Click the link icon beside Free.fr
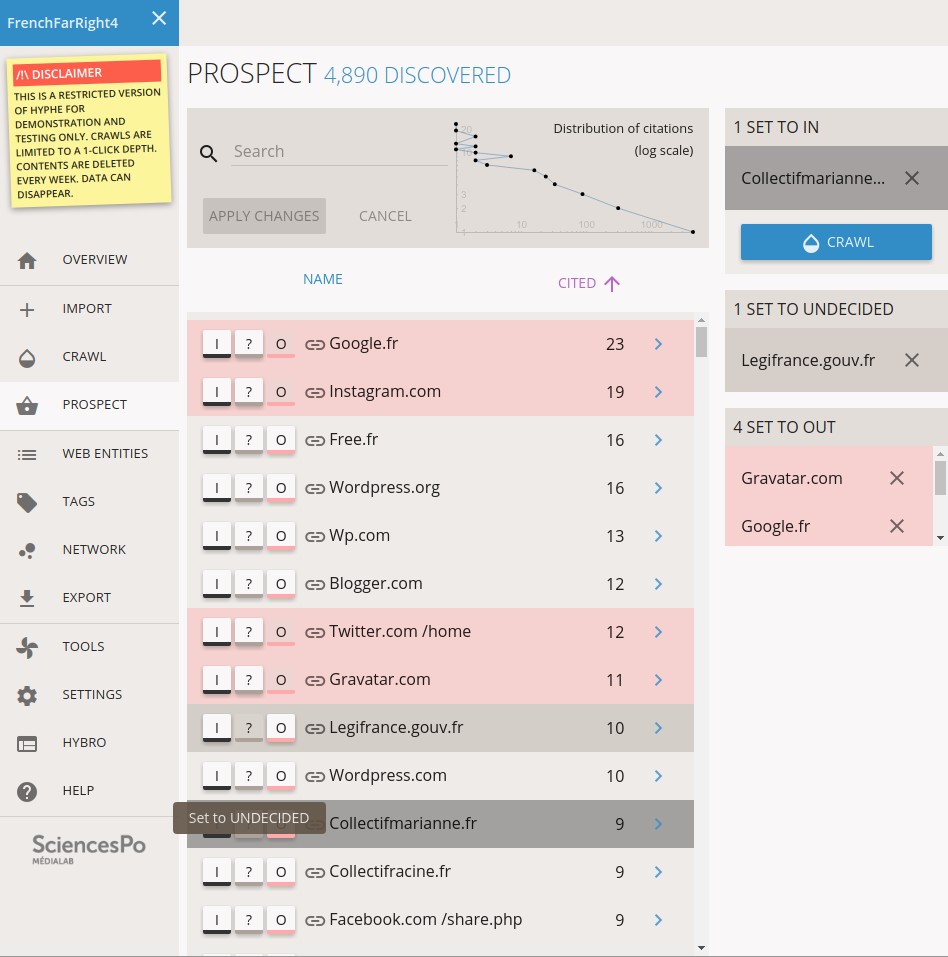This screenshot has width=948, height=957. tap(315, 441)
